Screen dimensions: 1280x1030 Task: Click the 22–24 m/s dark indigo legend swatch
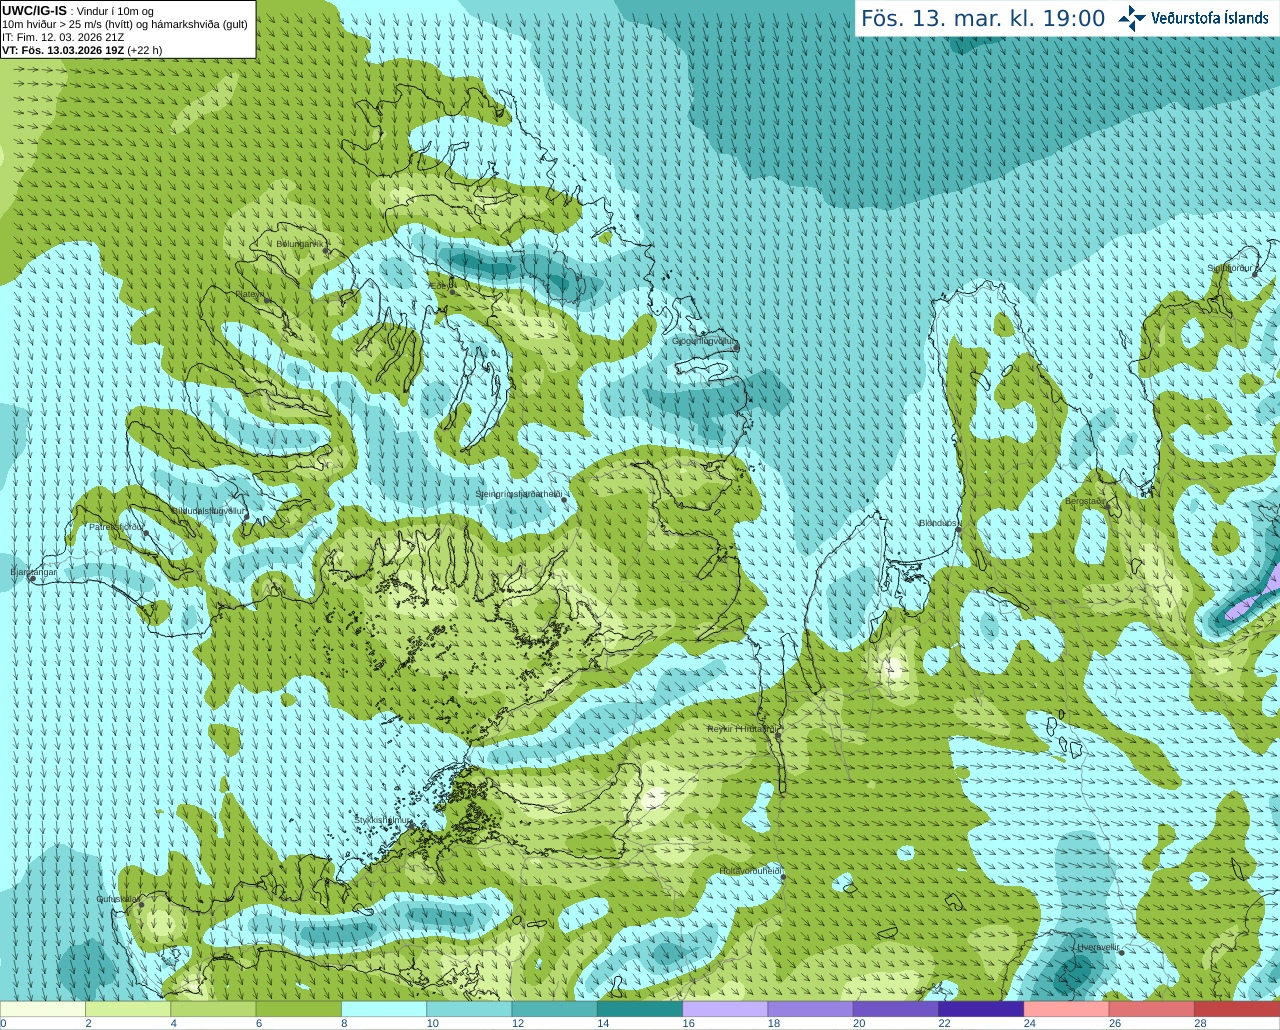point(981,1009)
